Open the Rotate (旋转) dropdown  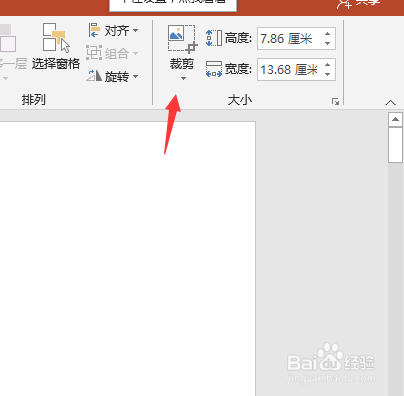pos(113,76)
